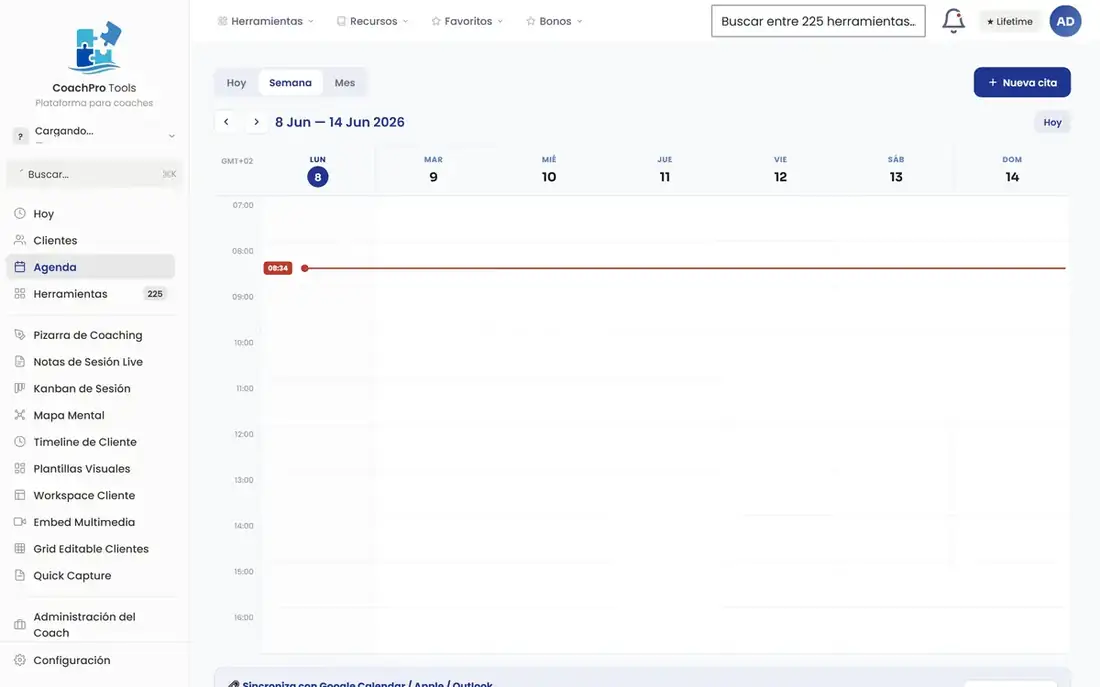This screenshot has width=1100, height=687.
Task: Click the CoachPro Tools puzzle logo
Action: coord(95,47)
